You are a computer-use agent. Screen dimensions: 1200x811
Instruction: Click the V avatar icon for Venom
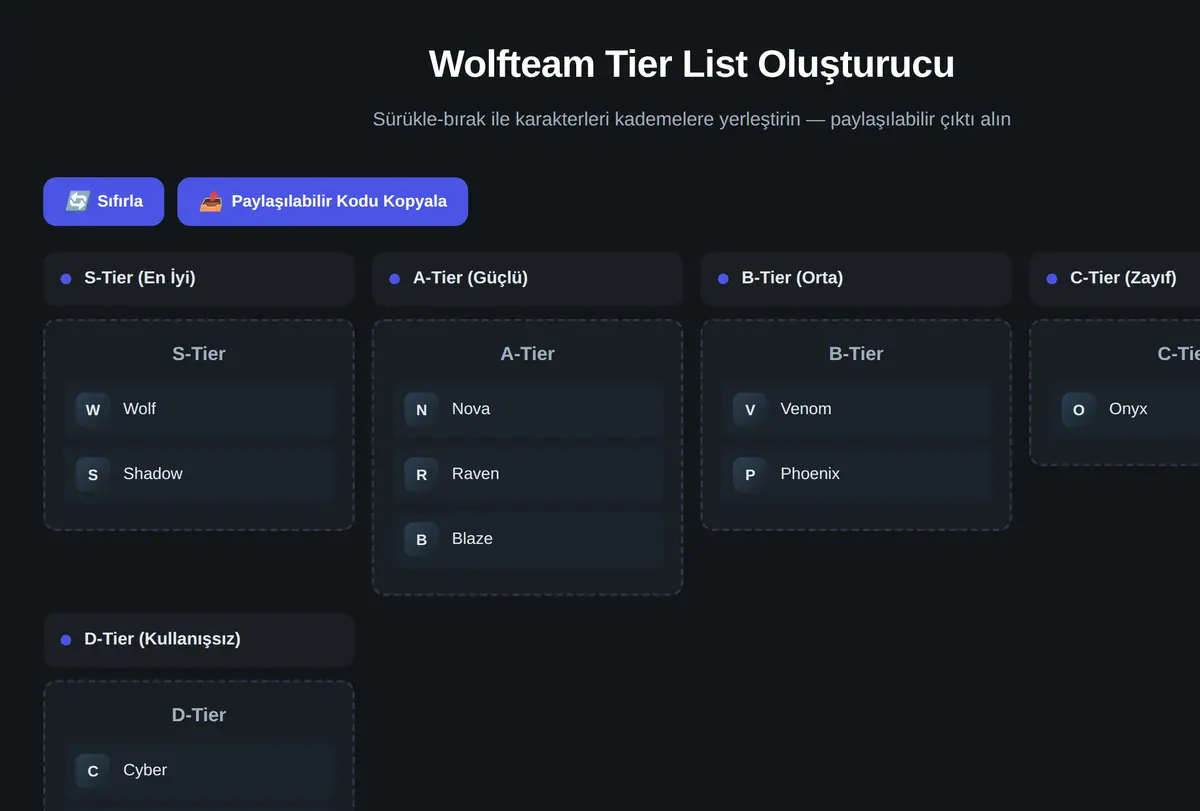750,409
